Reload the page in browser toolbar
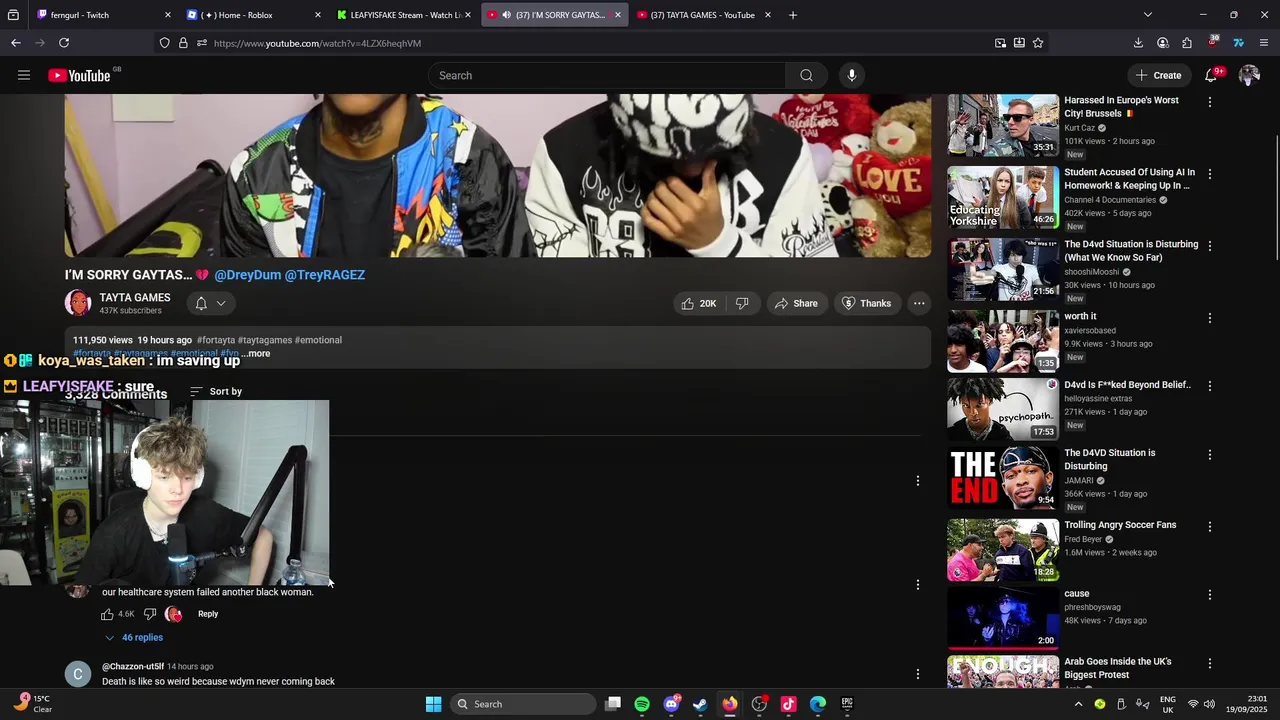1280x720 pixels. [x=64, y=43]
